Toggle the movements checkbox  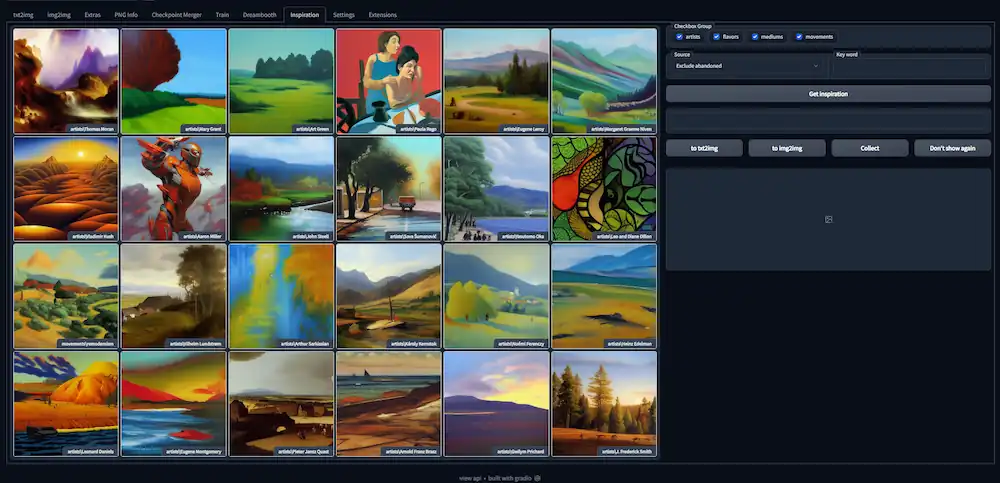point(799,37)
